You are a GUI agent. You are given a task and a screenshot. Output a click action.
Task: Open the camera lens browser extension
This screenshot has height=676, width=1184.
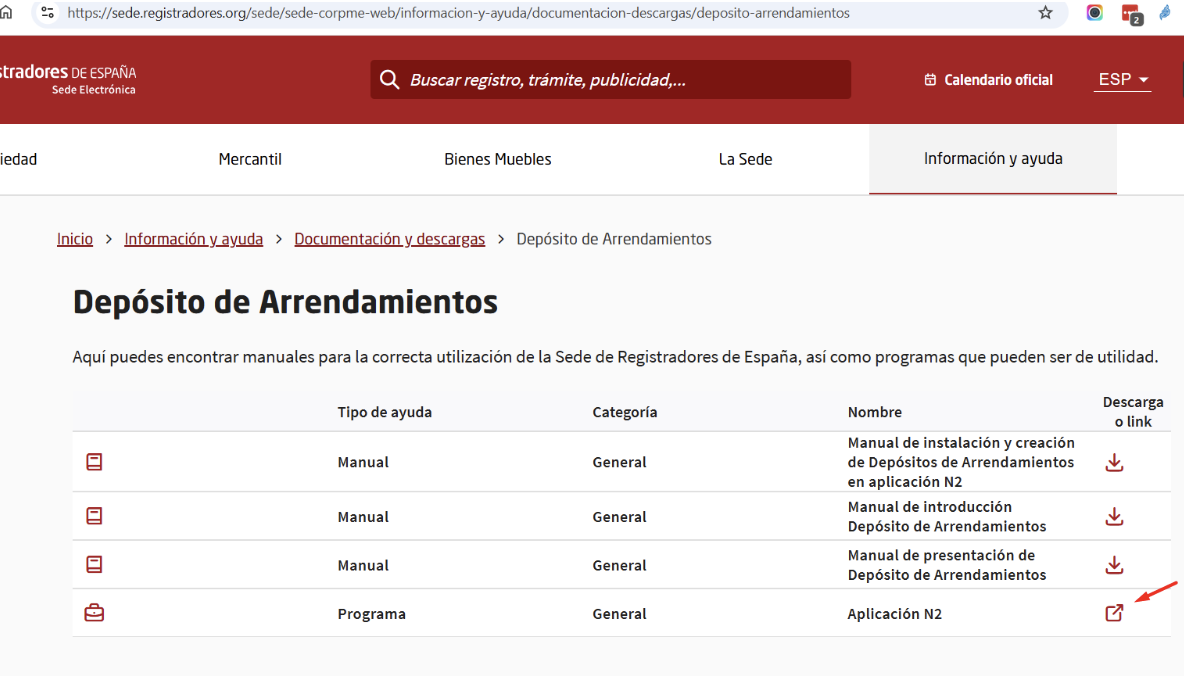click(x=1094, y=13)
